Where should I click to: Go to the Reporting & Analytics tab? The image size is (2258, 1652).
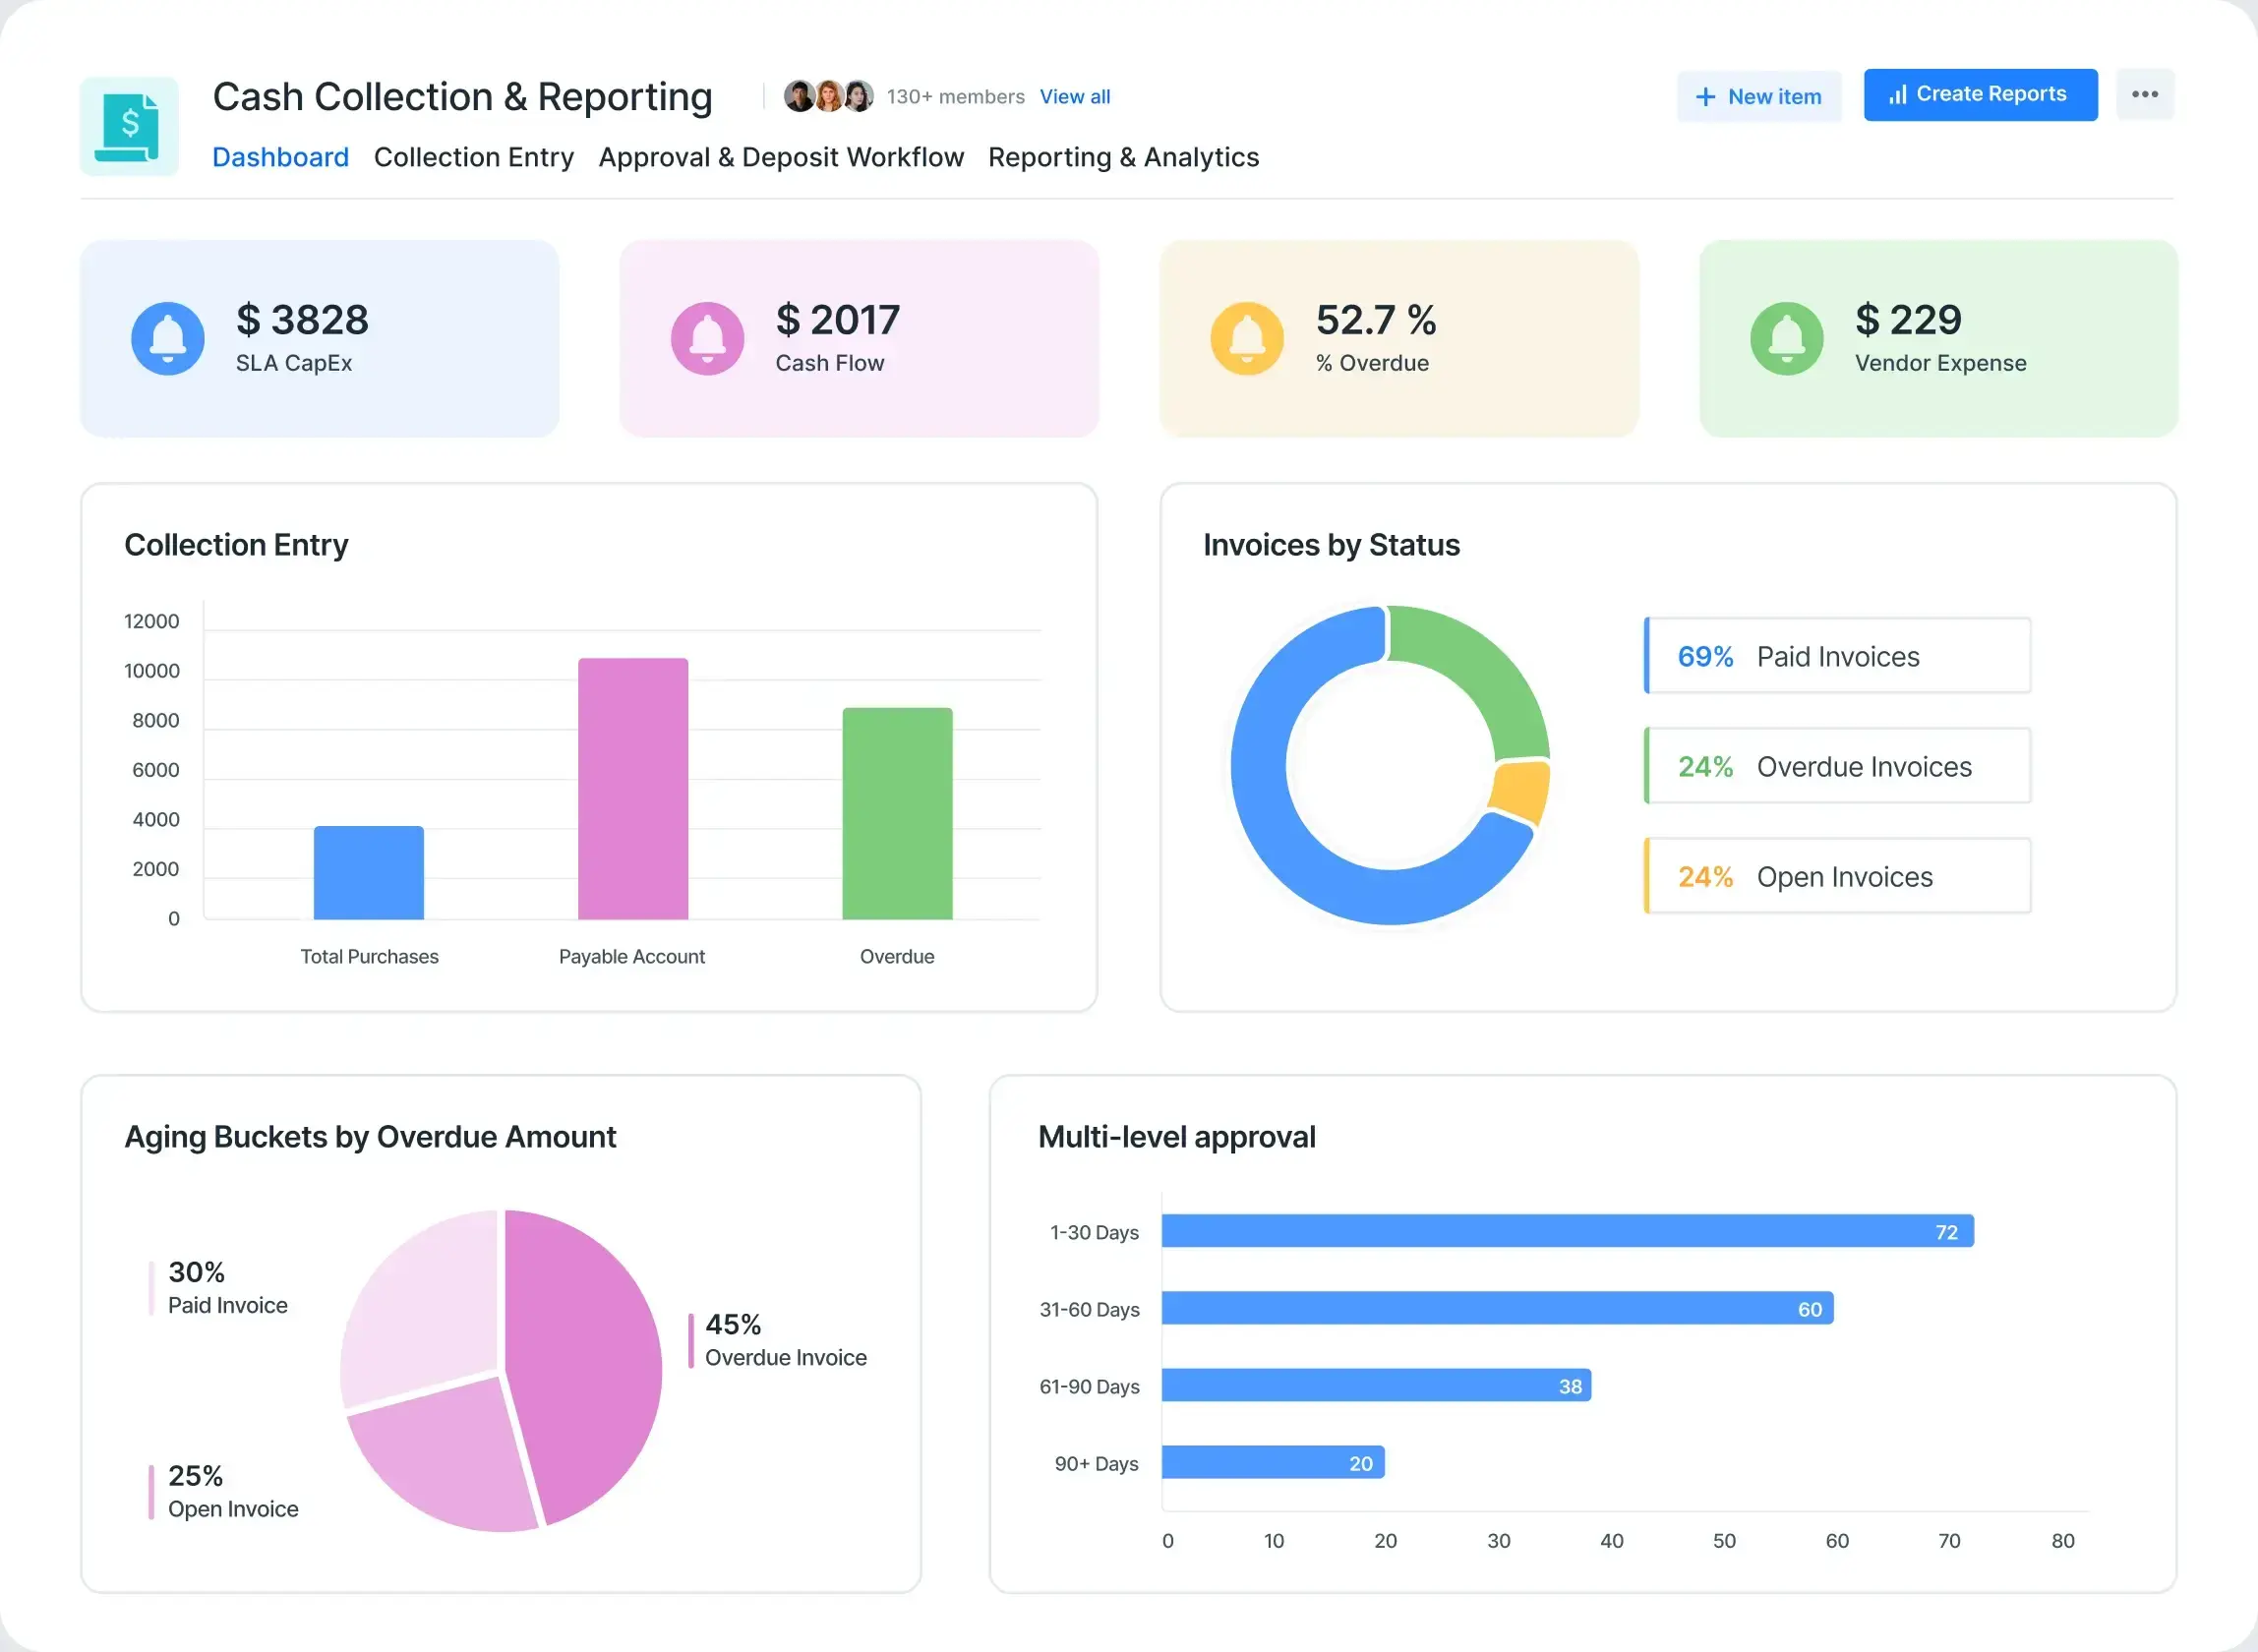pyautogui.click(x=1123, y=157)
